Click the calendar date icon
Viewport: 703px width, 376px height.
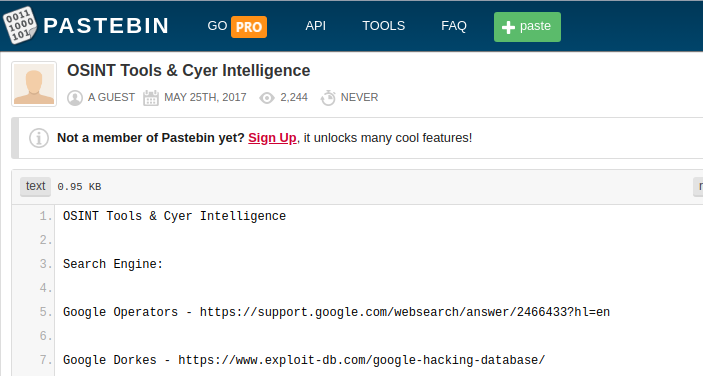[151, 98]
